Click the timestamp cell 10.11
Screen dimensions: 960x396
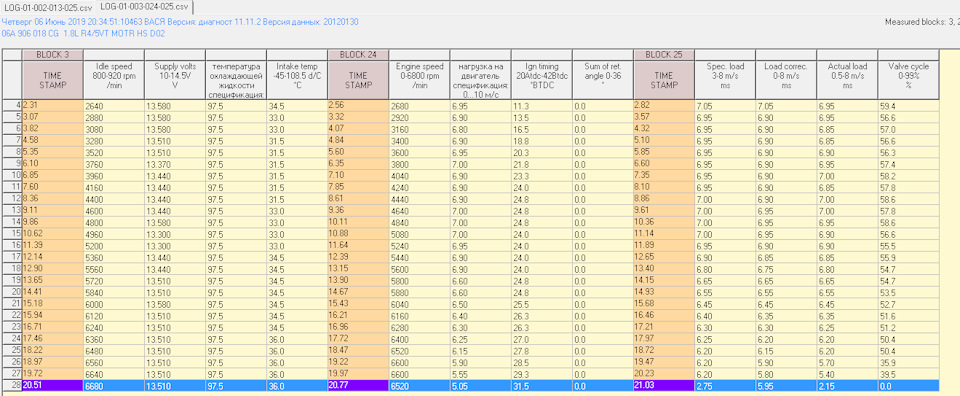pyautogui.click(x=358, y=222)
